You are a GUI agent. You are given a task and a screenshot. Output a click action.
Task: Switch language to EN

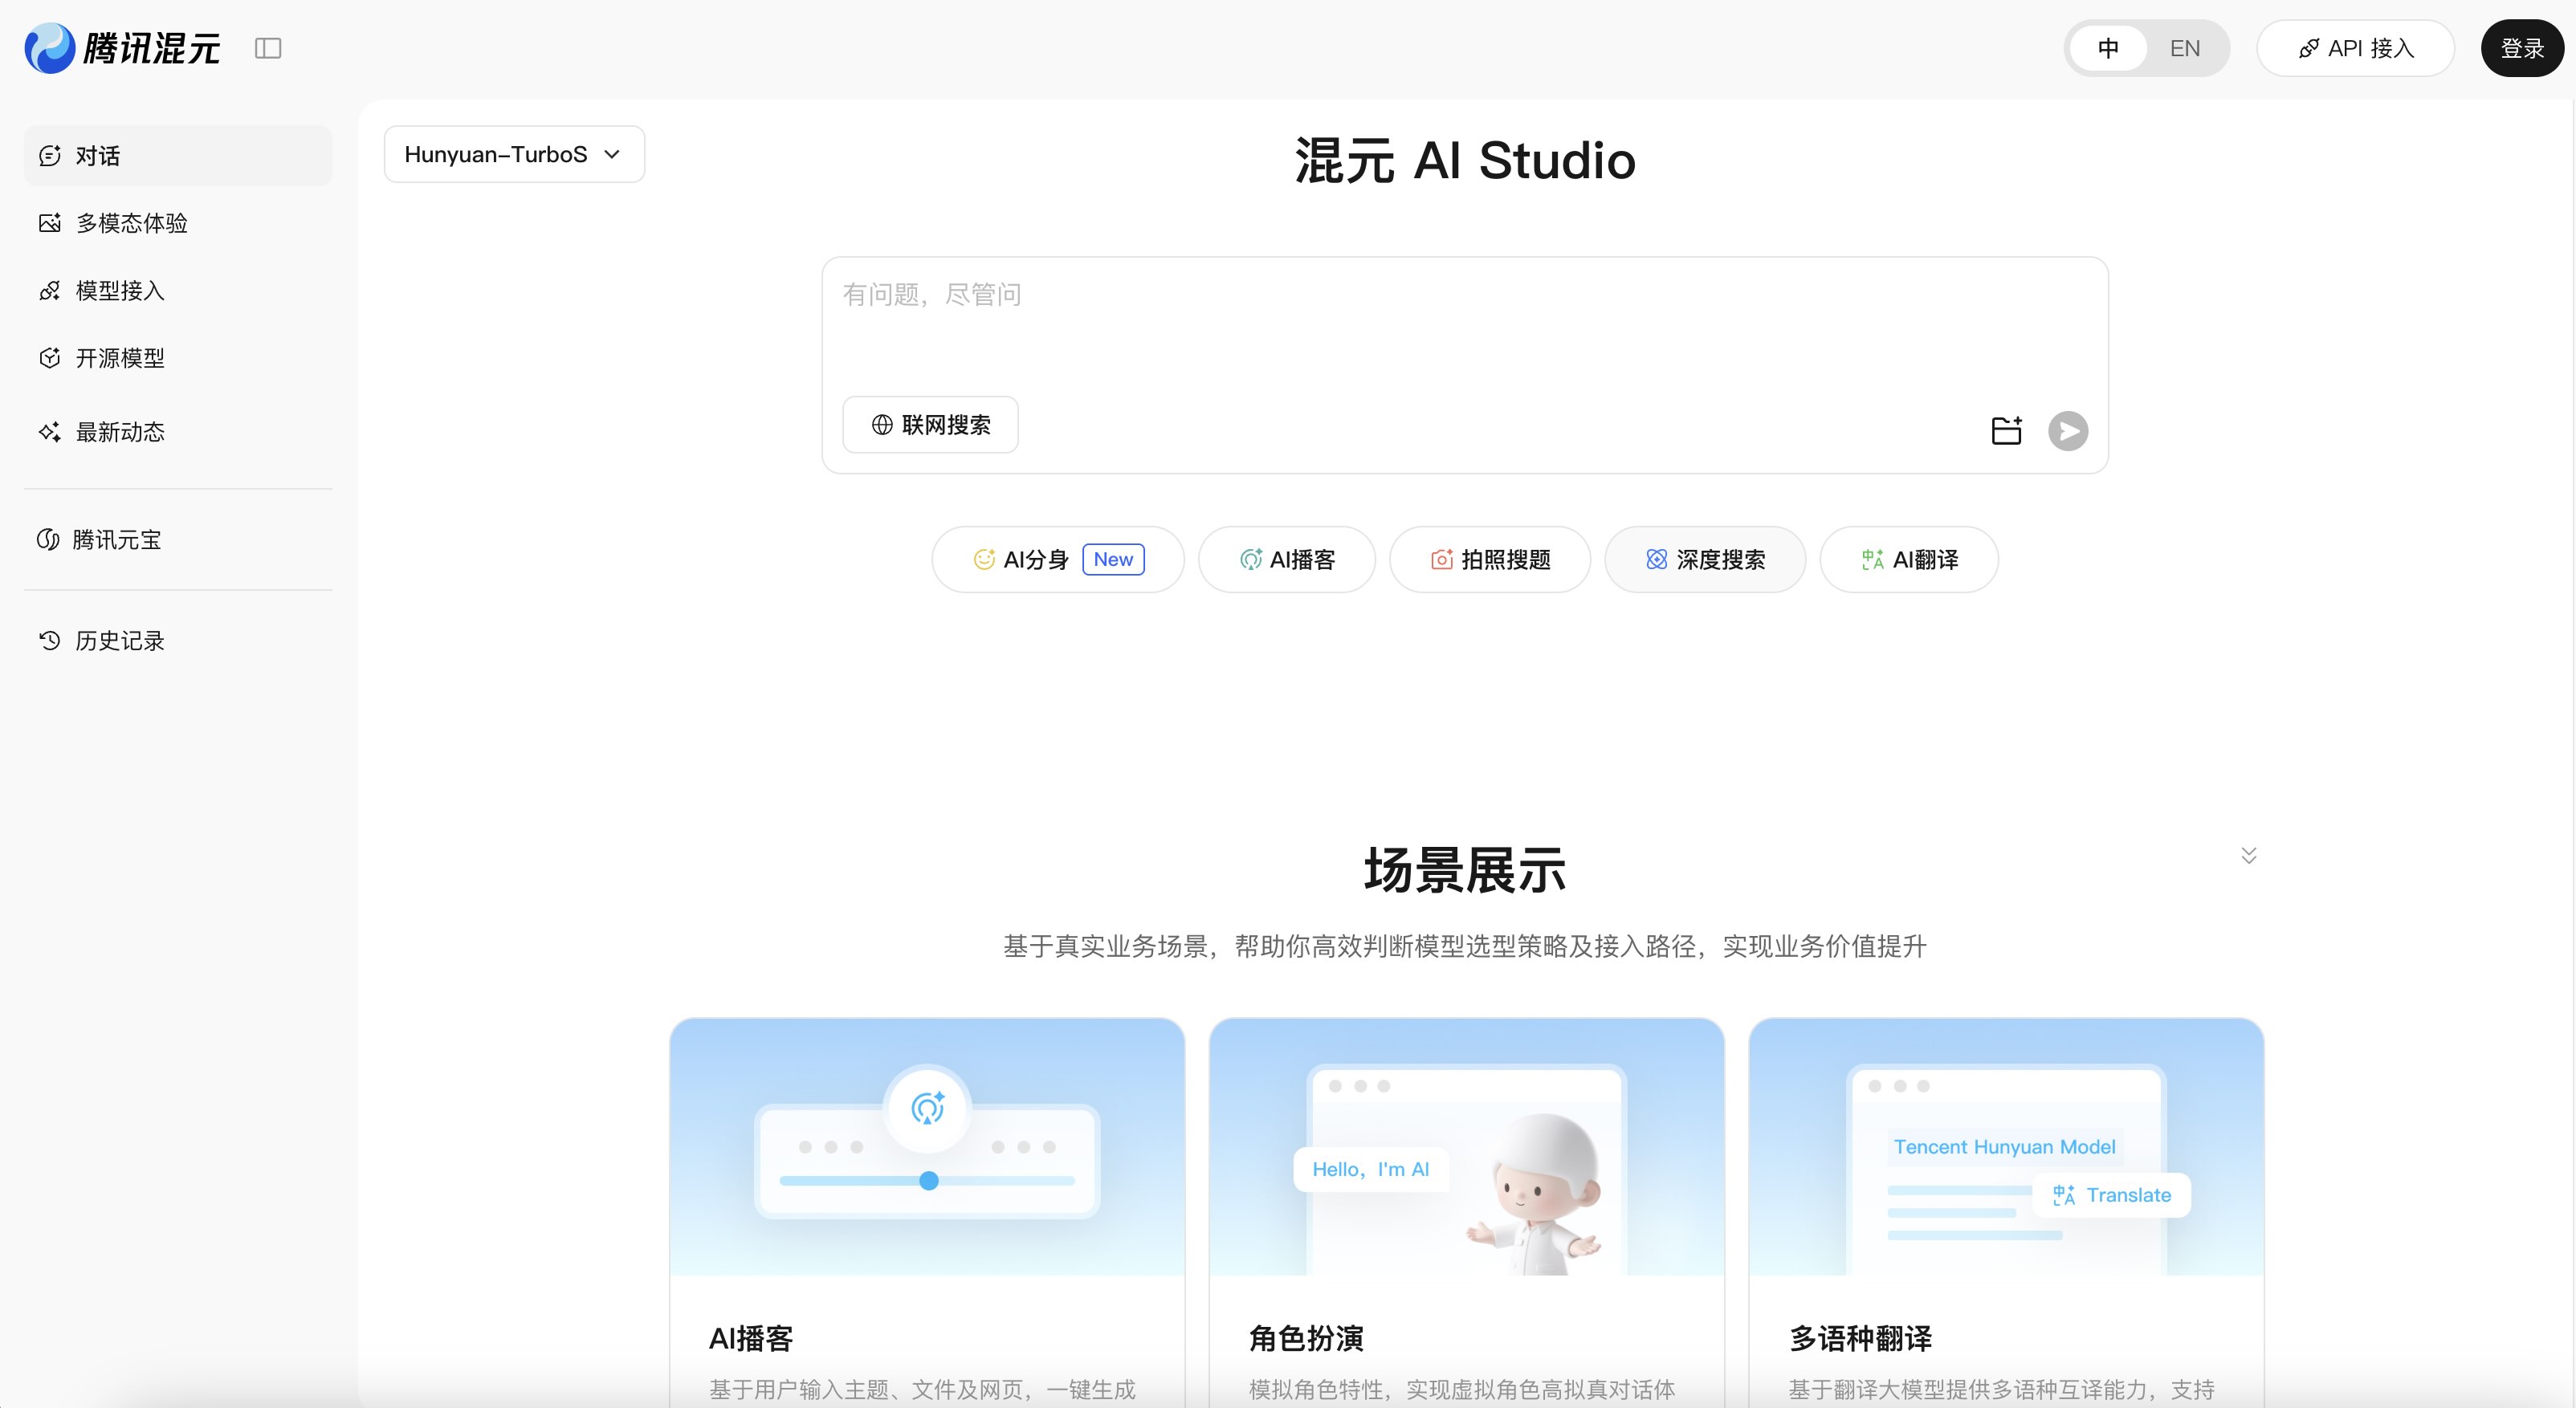(x=2185, y=47)
